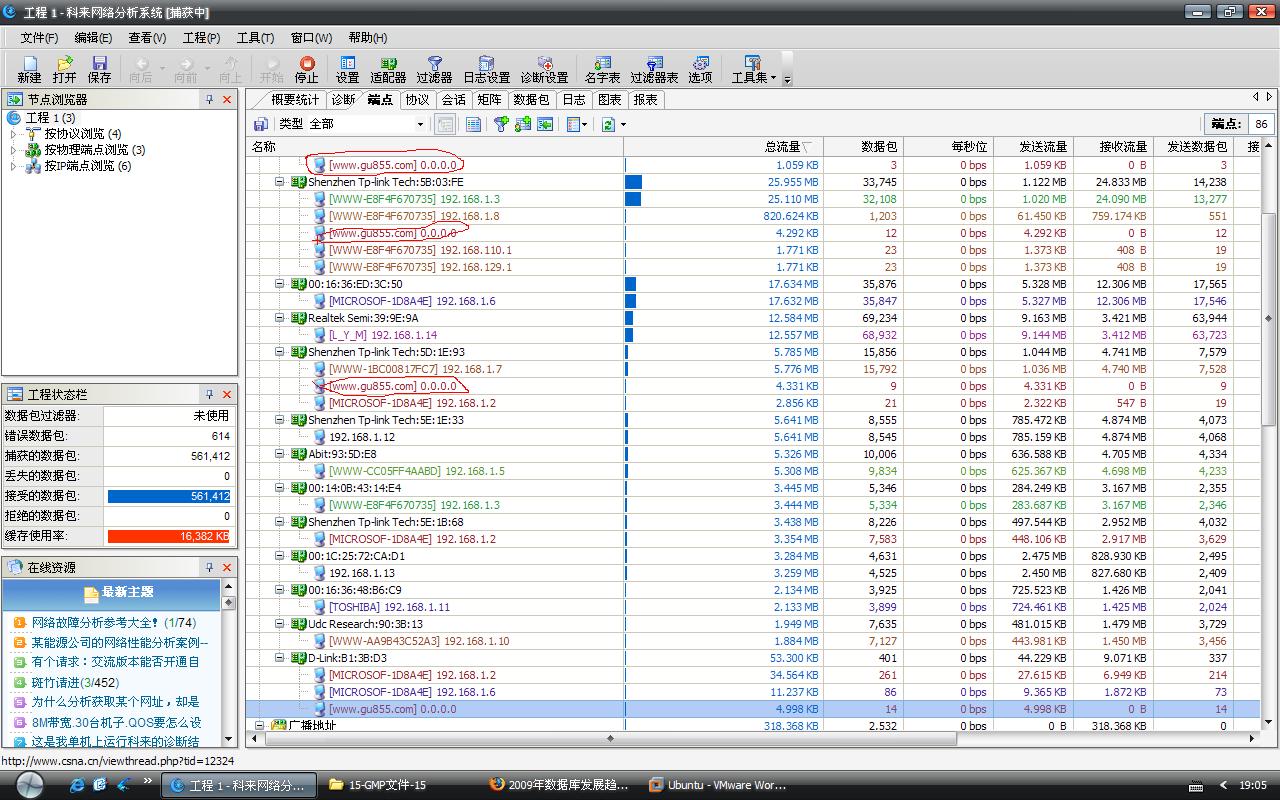1280x800 pixels.
Task: Toggle pin on 节点浏览器 panel
Action: click(x=209, y=100)
